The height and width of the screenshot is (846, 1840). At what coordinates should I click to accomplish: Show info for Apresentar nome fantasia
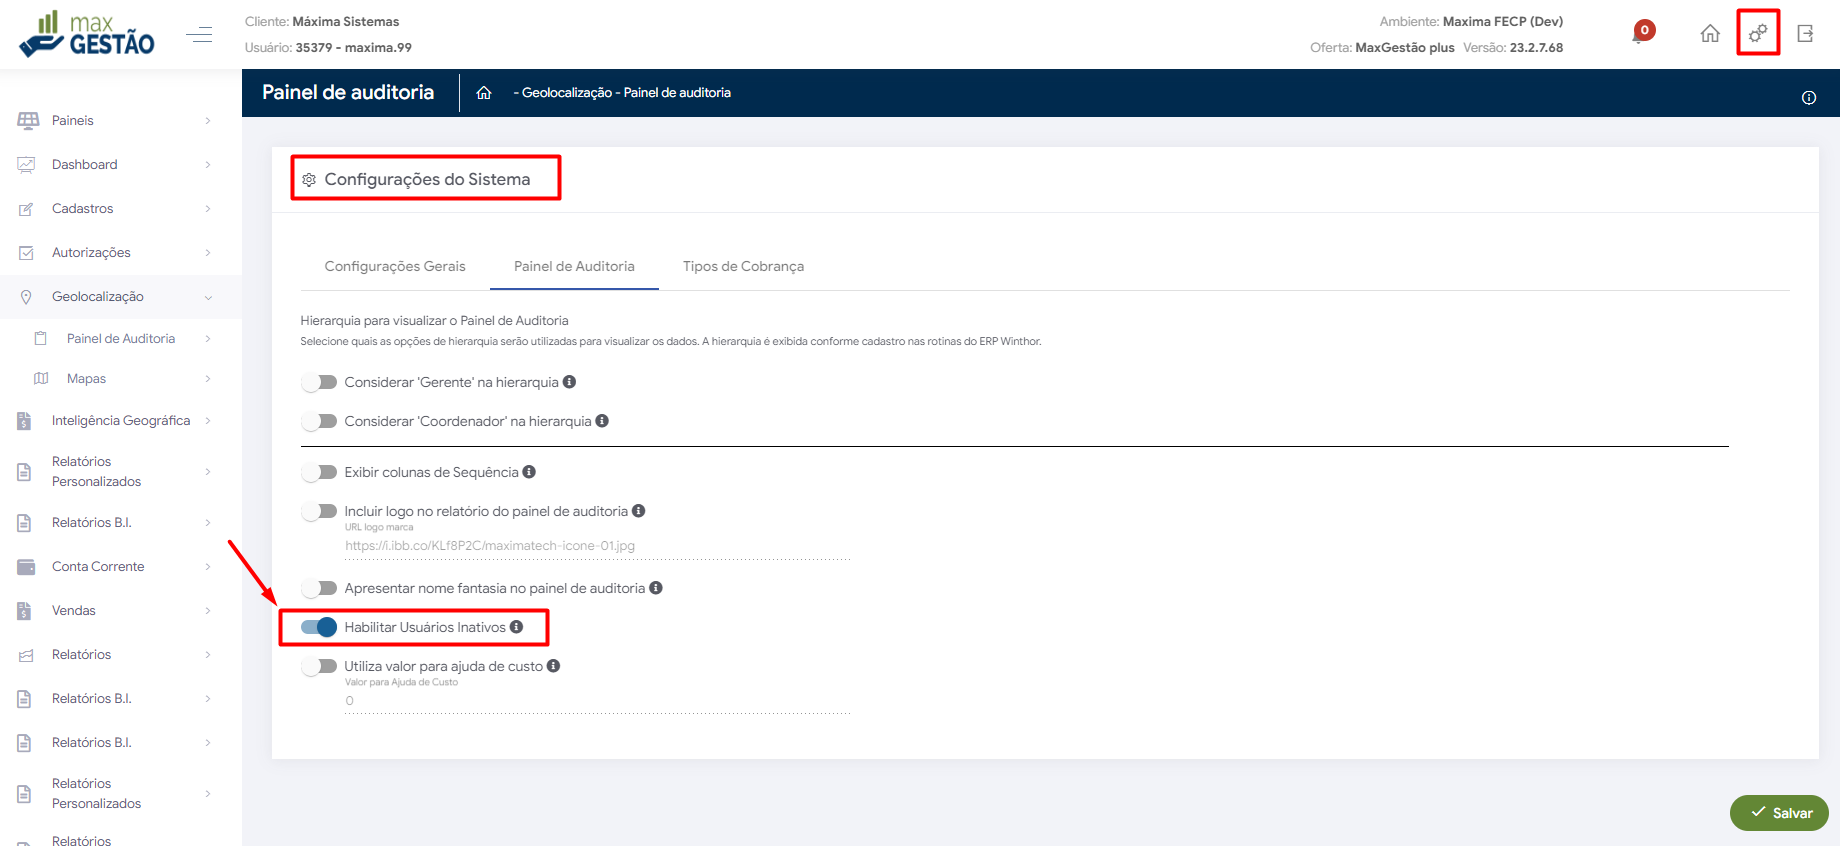(x=656, y=588)
